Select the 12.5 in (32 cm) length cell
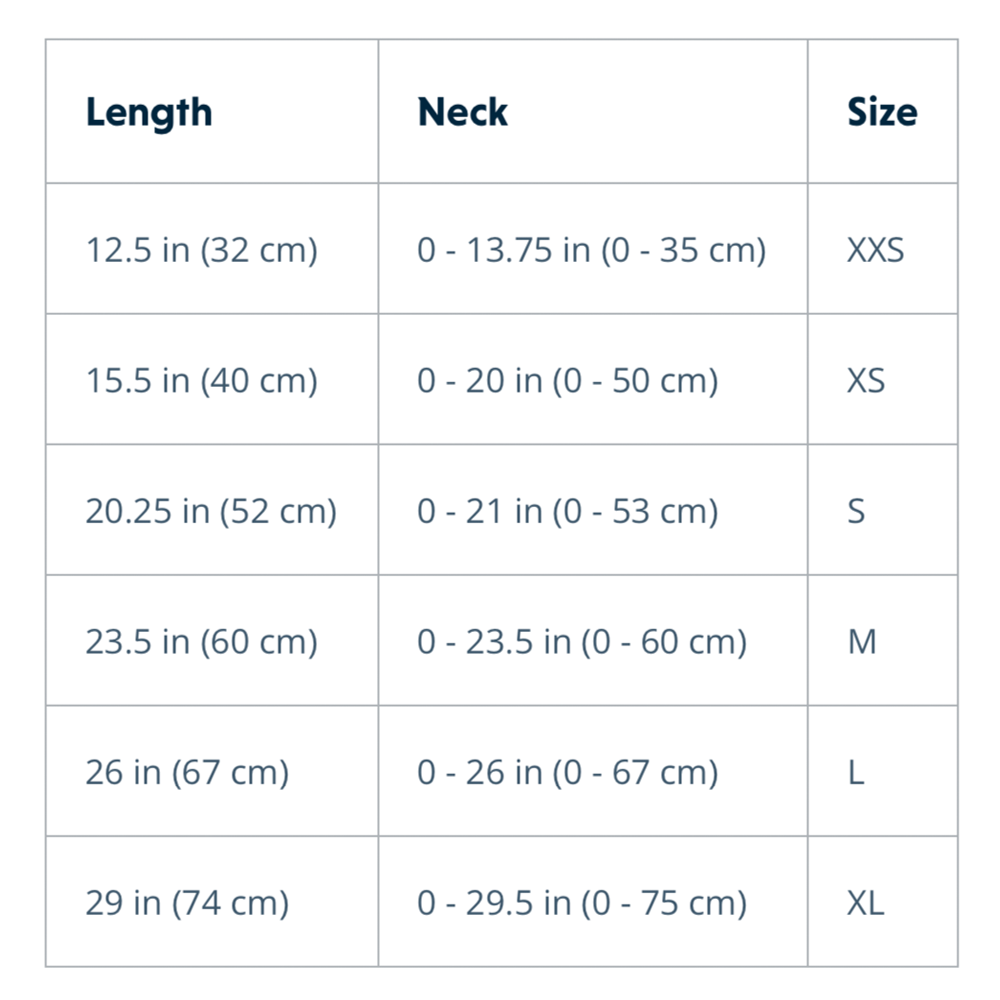1000x1000 pixels. 201,249
